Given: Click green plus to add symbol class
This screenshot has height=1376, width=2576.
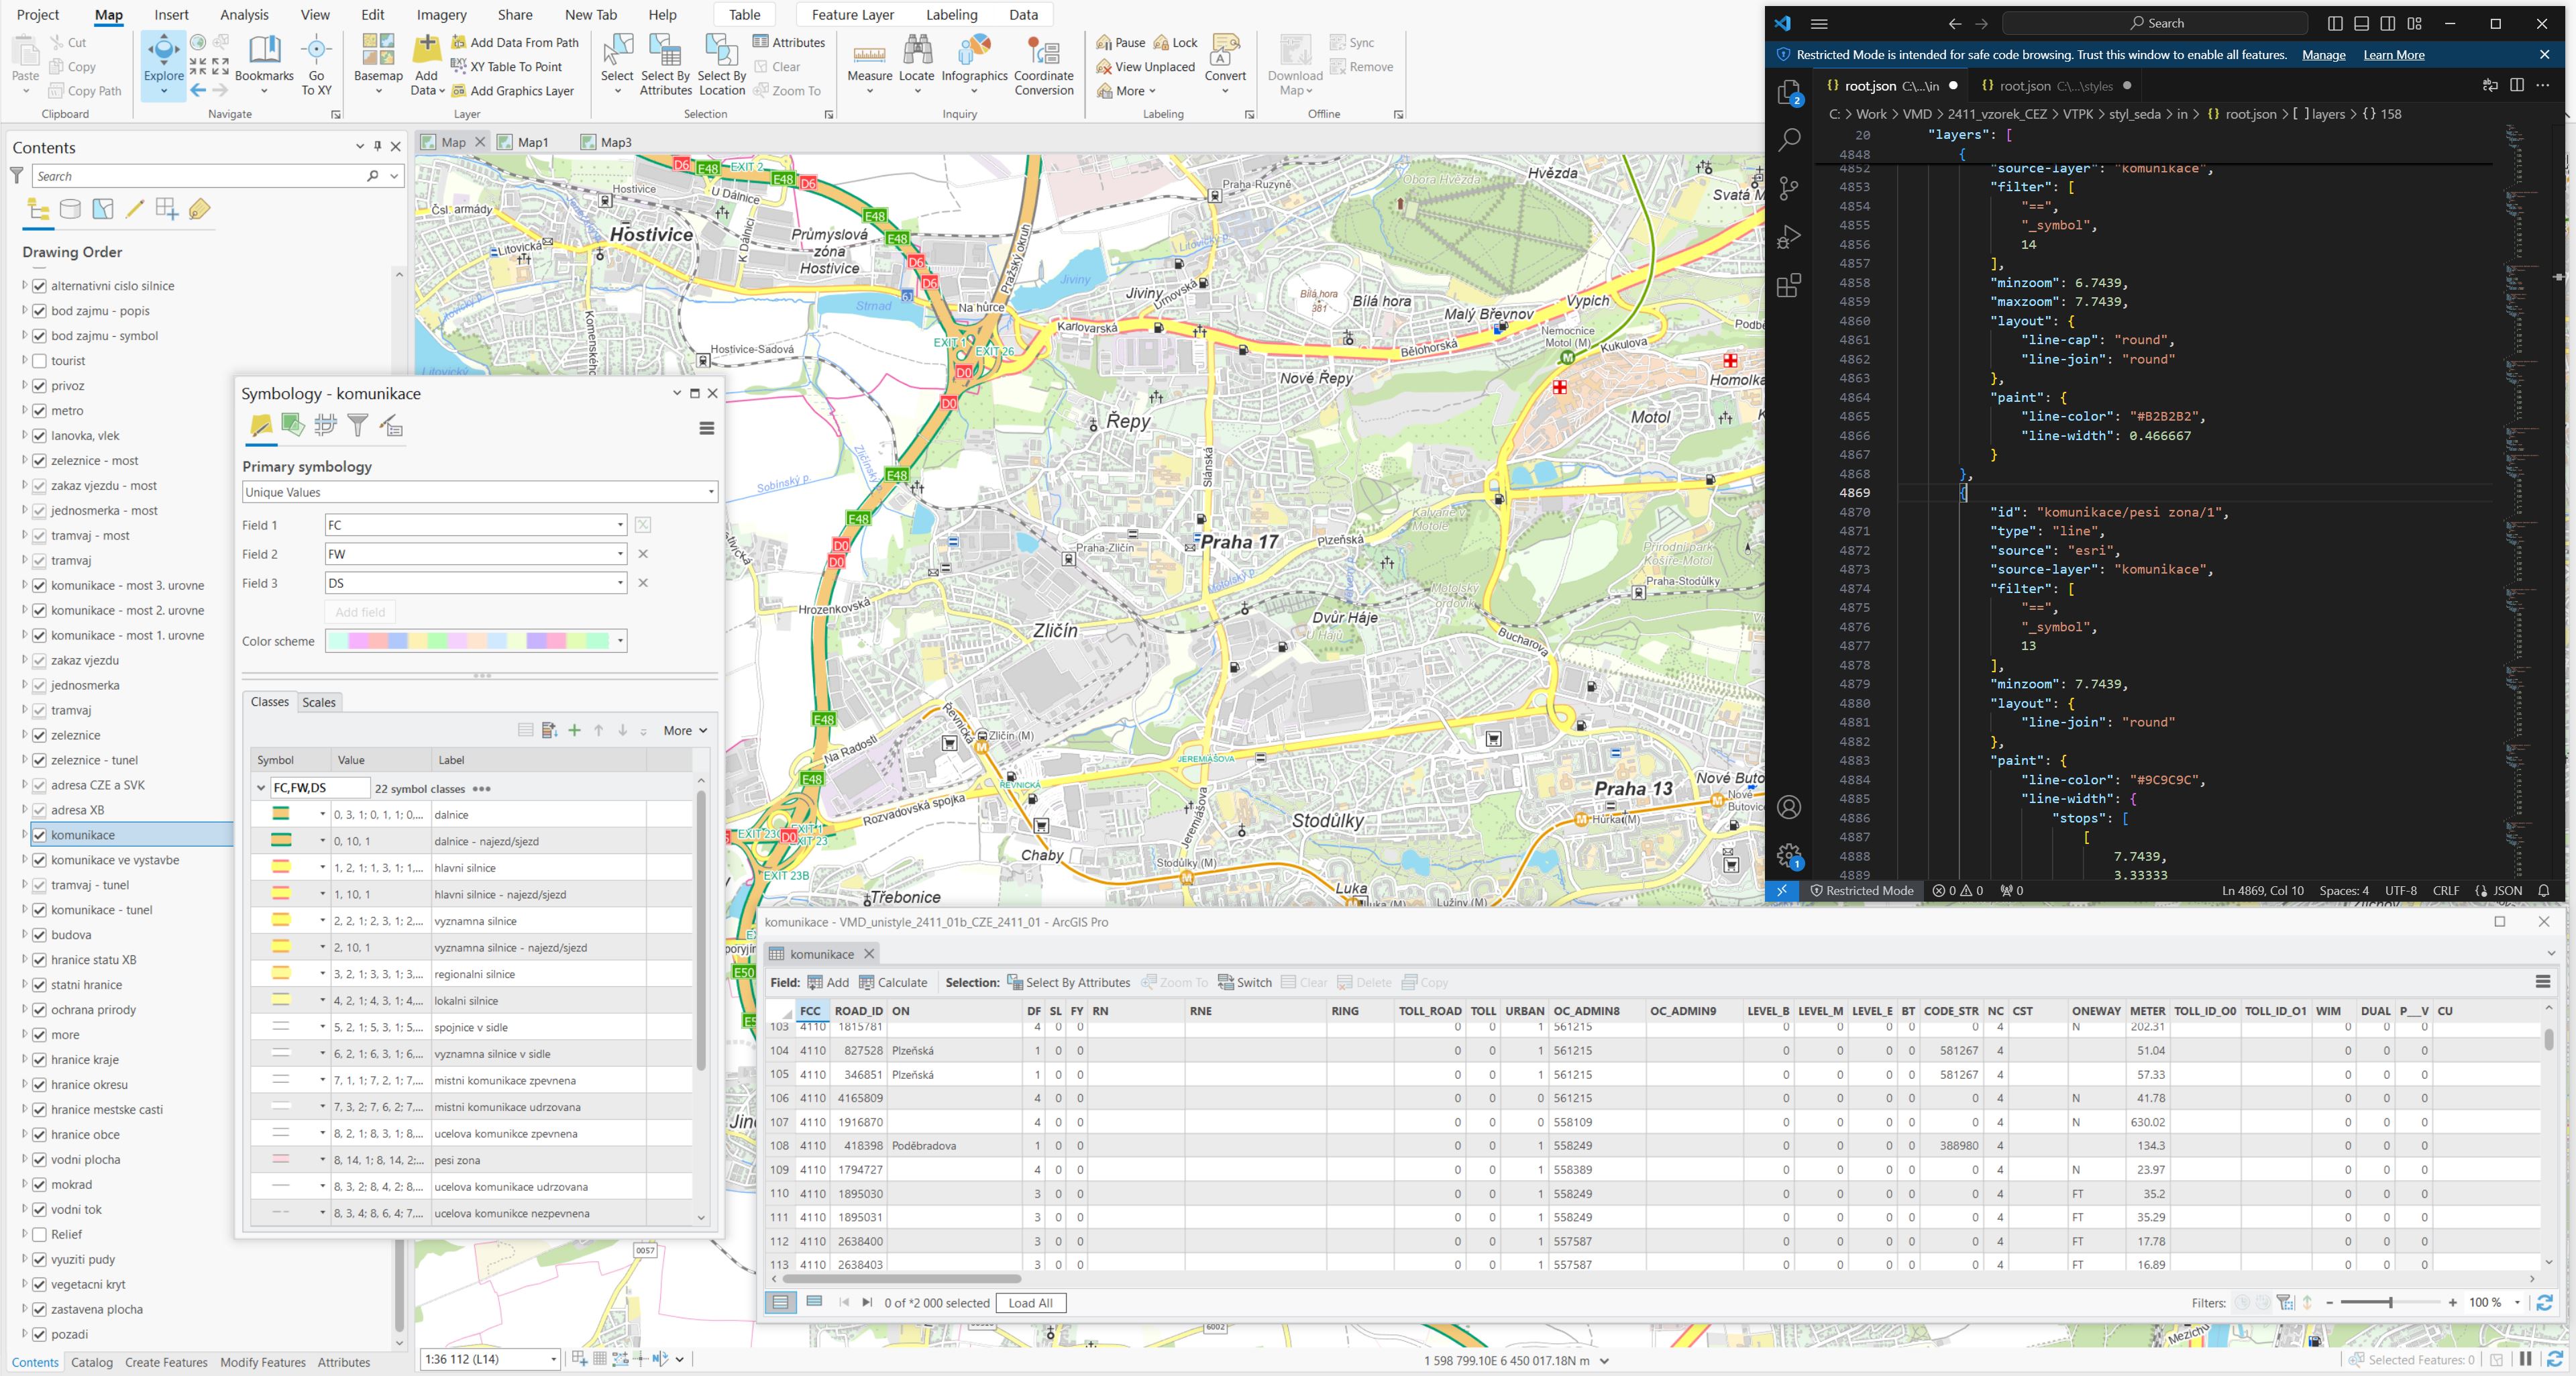Looking at the screenshot, I should (x=574, y=730).
